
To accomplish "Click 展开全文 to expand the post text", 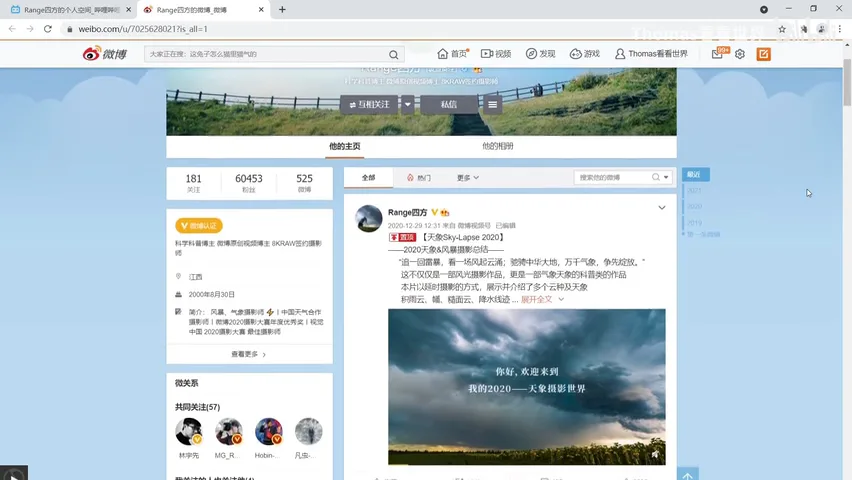I will pos(537,300).
